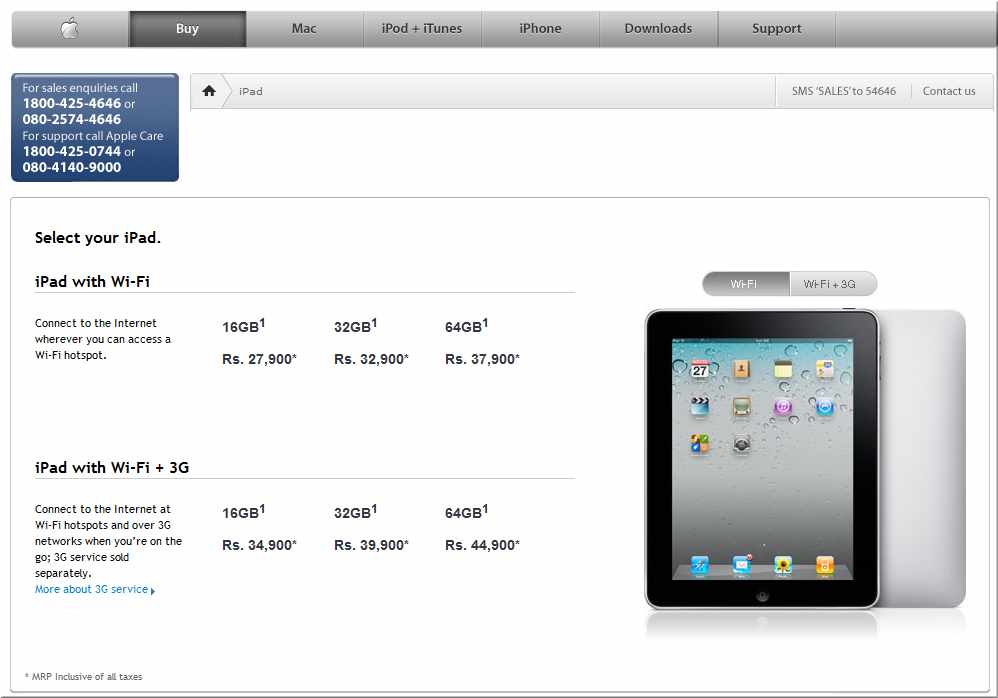
Task: Open the Downloads tab
Action: (658, 29)
